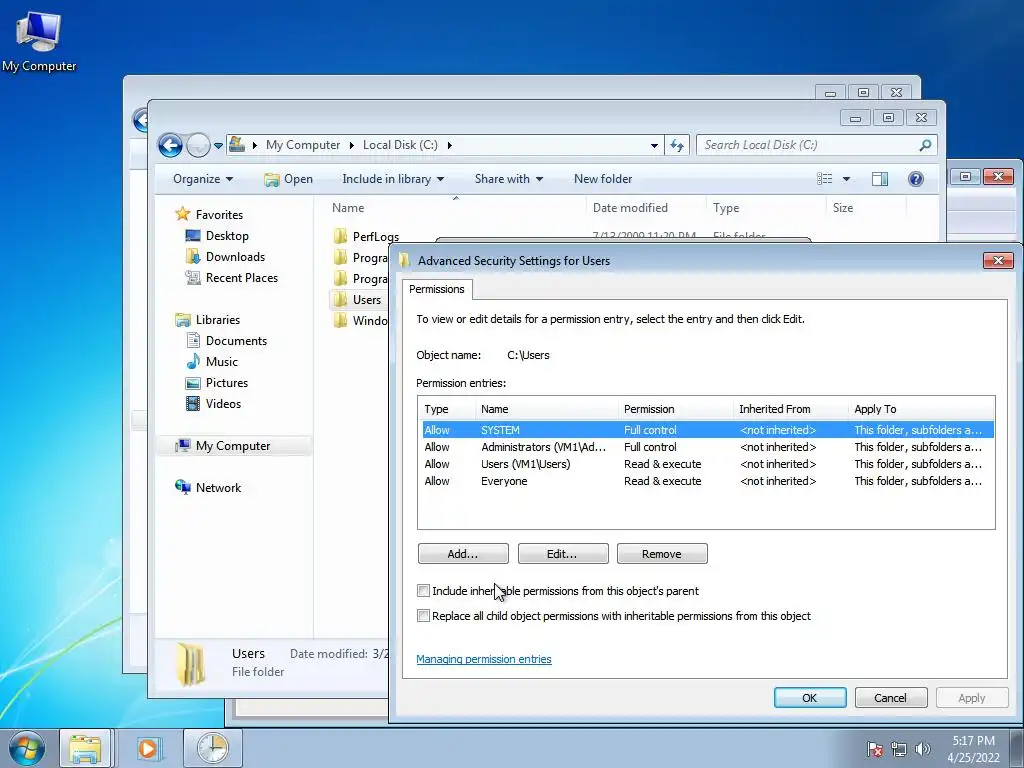Screen dimensions: 1024x768
Task: Sort by the Size column header
Action: click(866, 208)
